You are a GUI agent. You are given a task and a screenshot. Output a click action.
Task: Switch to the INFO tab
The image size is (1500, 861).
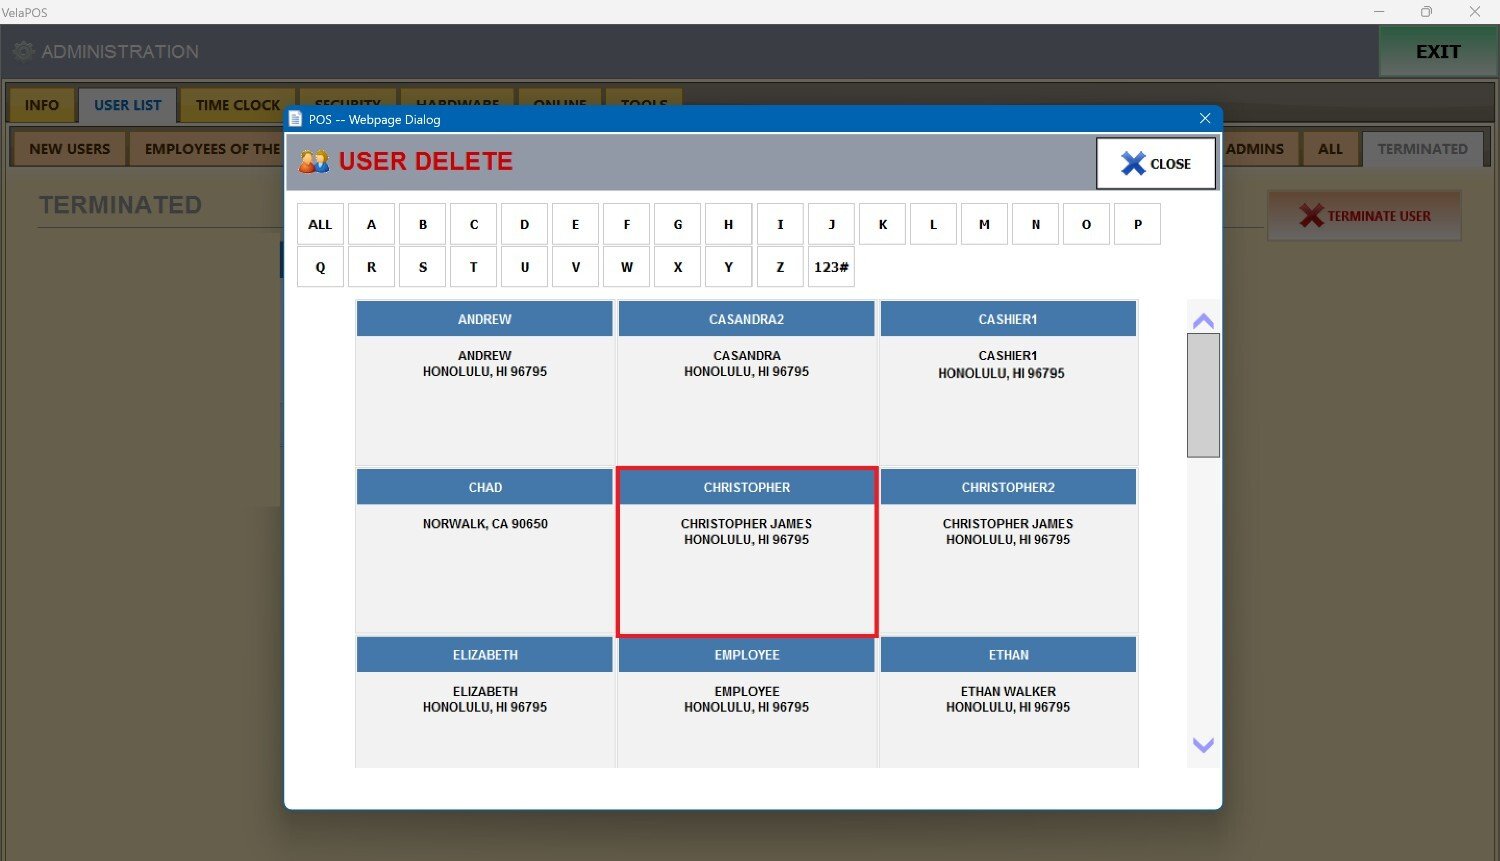coord(42,105)
